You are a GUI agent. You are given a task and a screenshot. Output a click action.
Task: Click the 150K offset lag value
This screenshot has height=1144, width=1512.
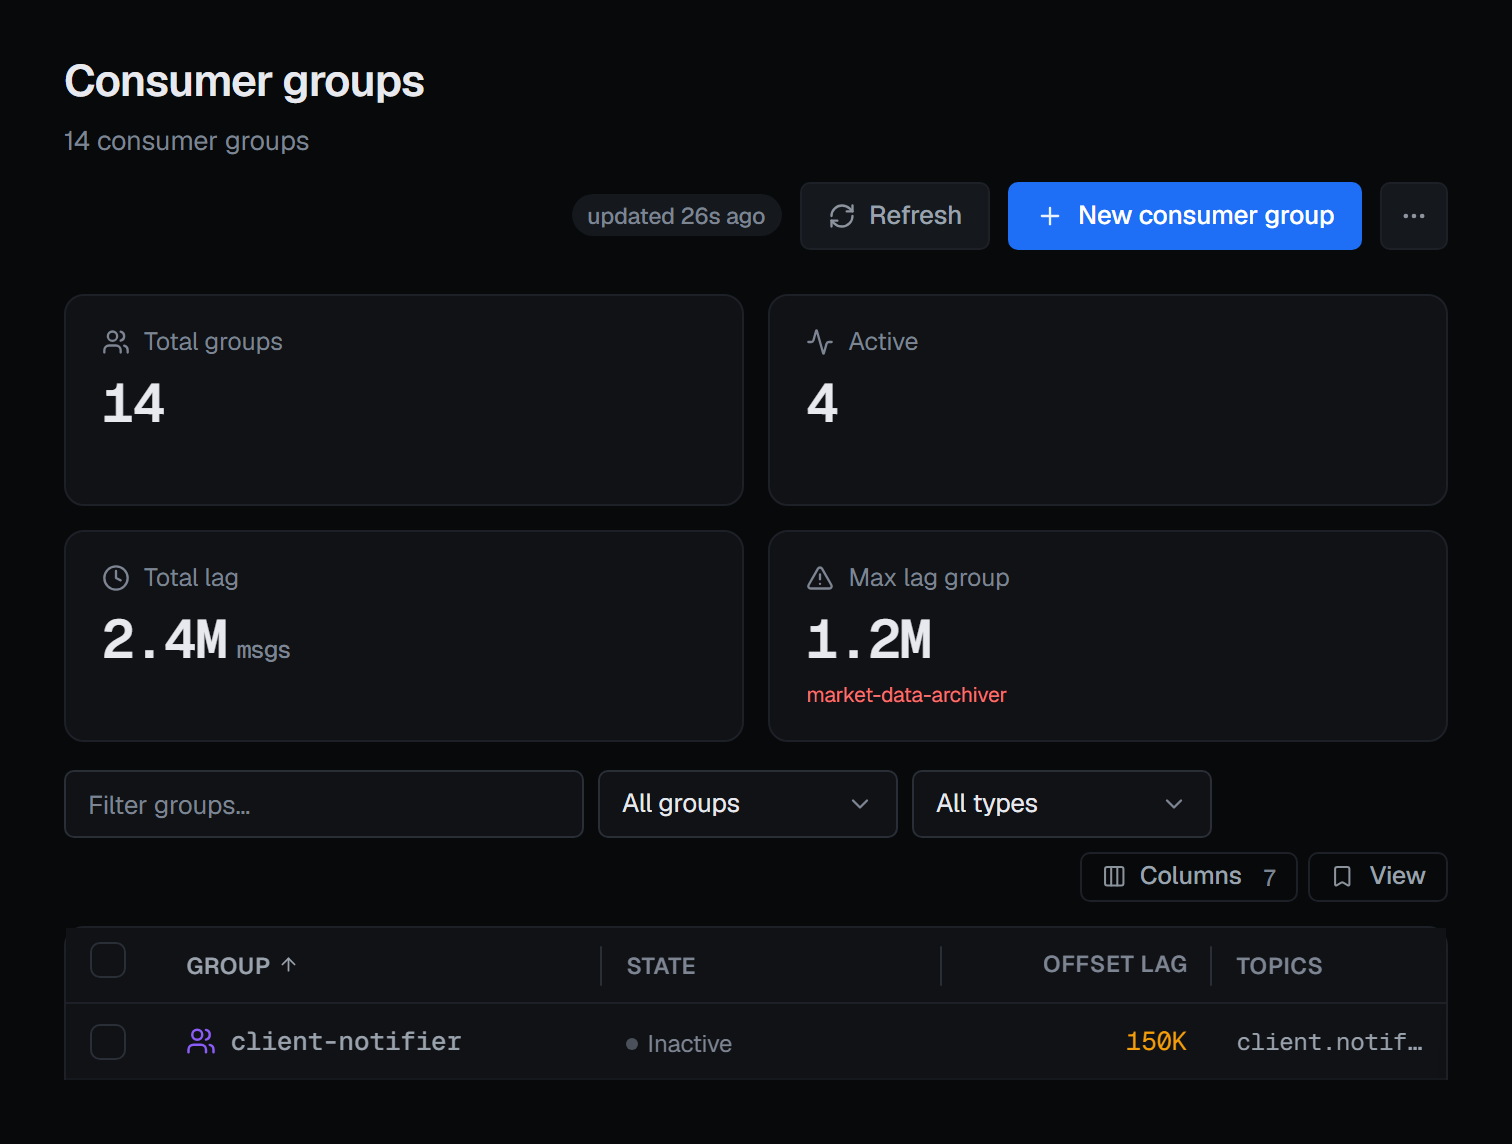pos(1156,1042)
